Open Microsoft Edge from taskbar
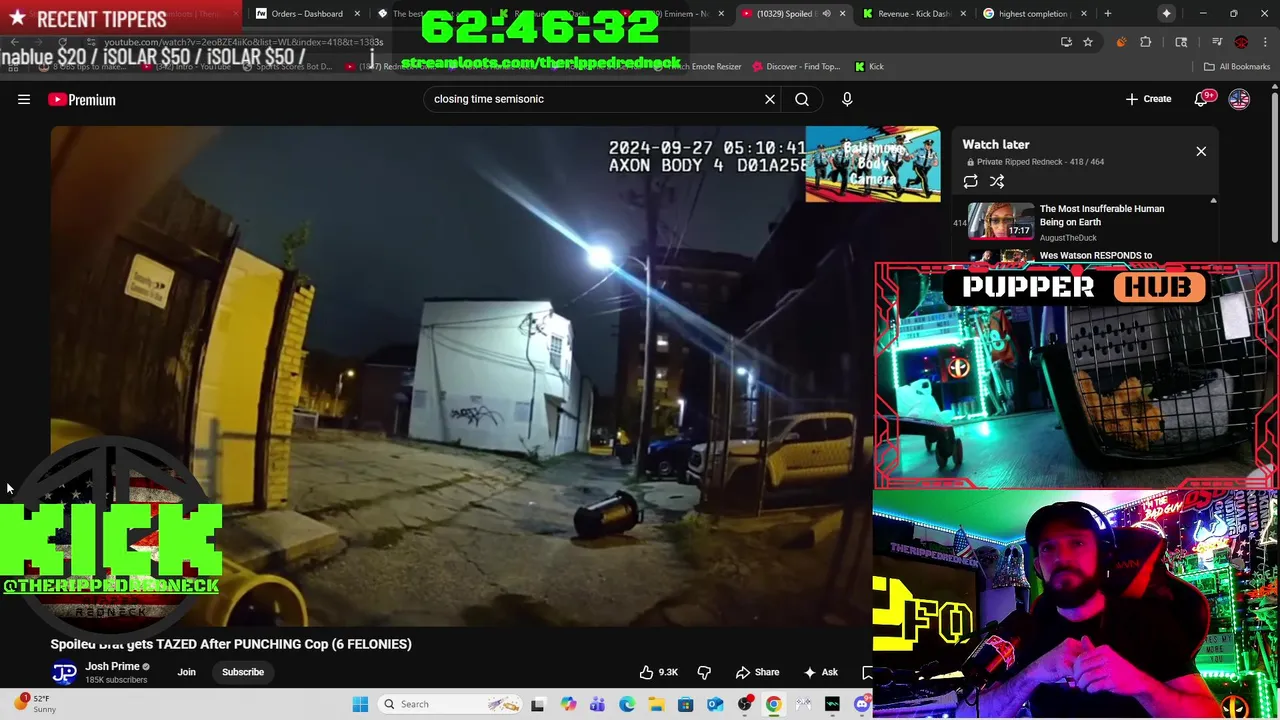The width and height of the screenshot is (1280, 720). 626,704
